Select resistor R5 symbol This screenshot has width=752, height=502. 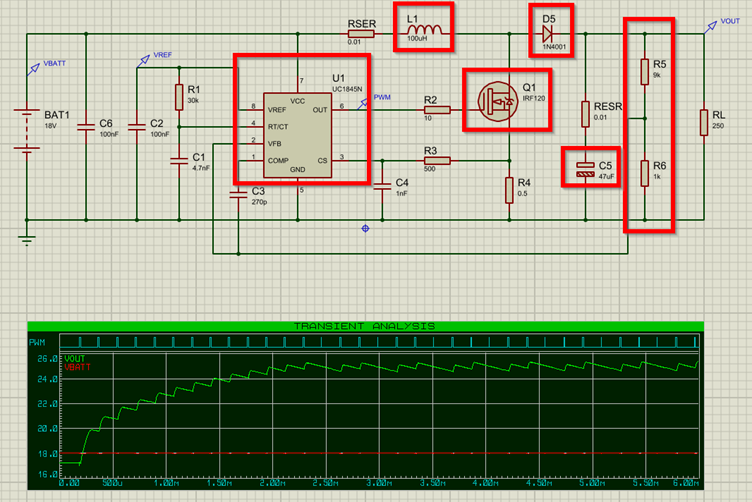pos(645,71)
